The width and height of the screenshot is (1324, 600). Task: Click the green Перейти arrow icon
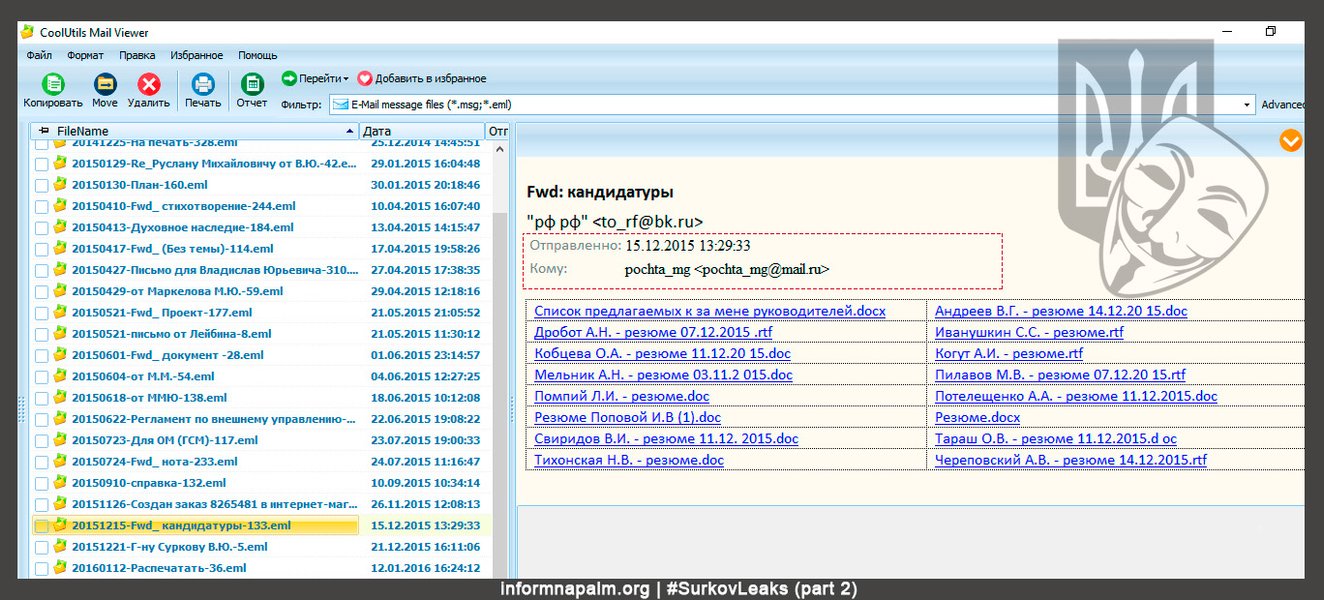(289, 78)
